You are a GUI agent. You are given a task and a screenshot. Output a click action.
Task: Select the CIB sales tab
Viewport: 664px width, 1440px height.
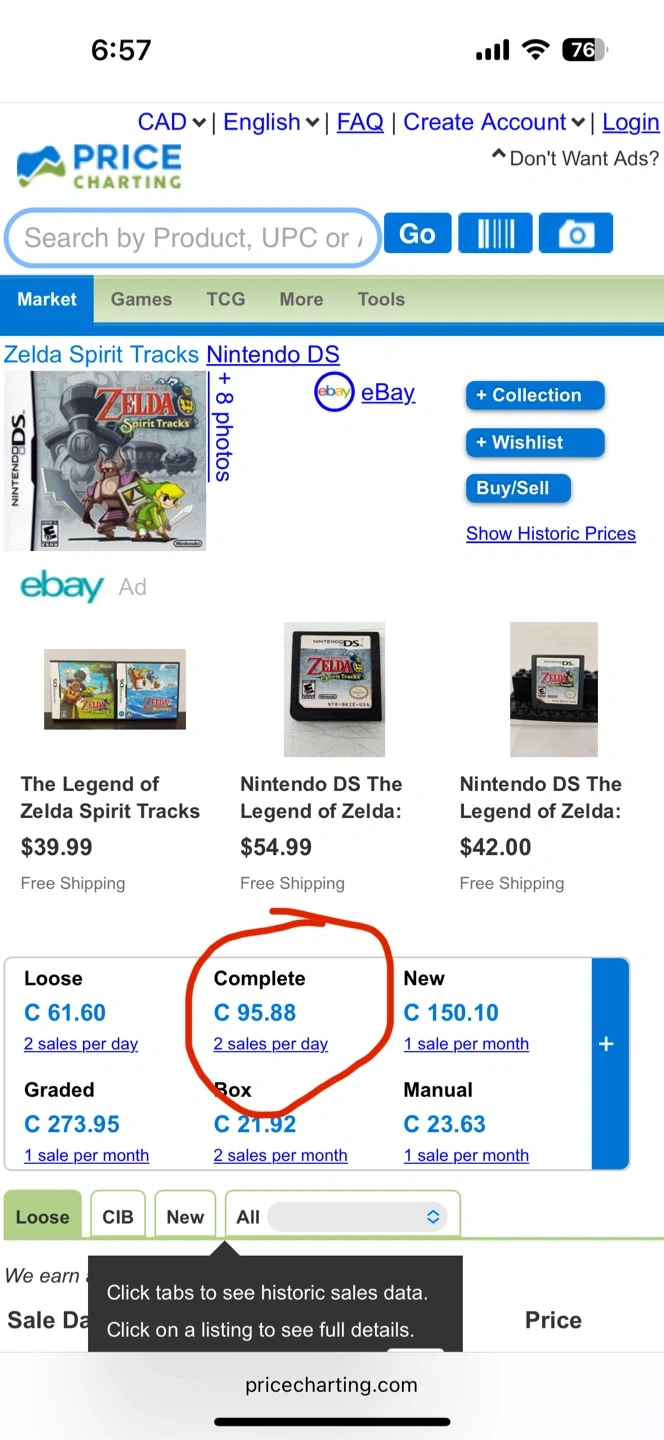118,1217
